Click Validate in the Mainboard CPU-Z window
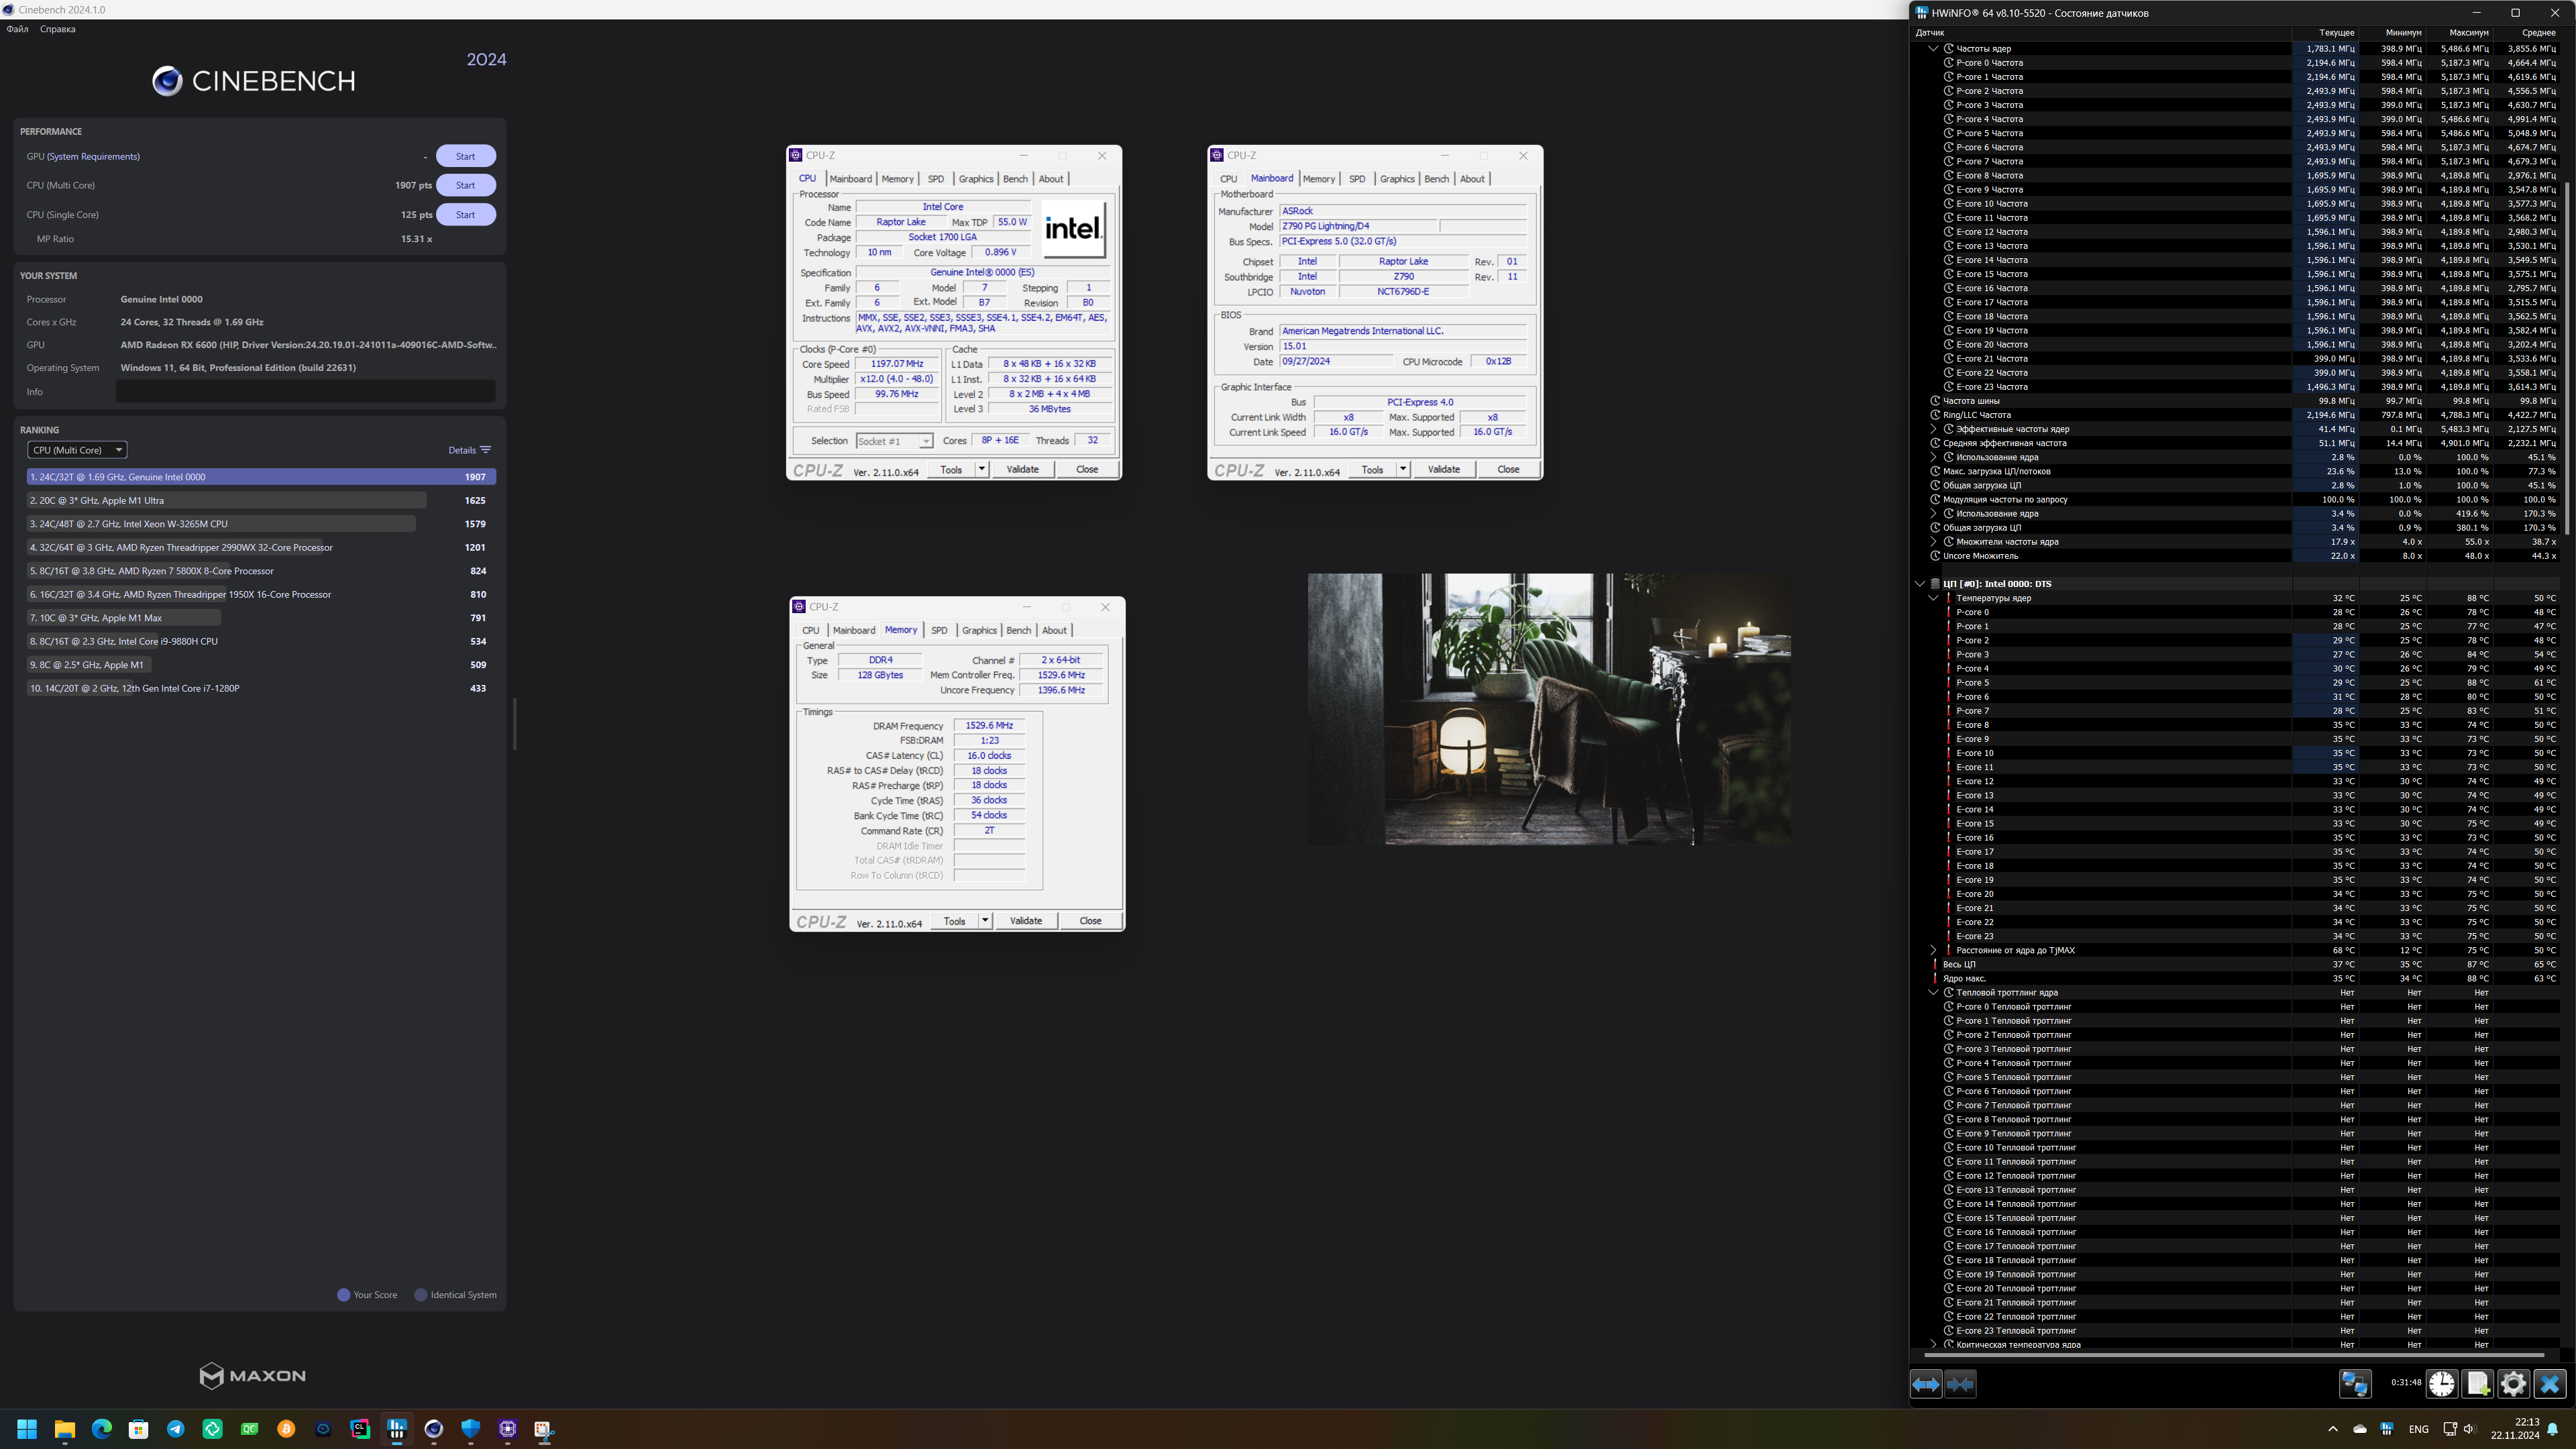Screen dimensions: 2576x1449 coord(1443,470)
